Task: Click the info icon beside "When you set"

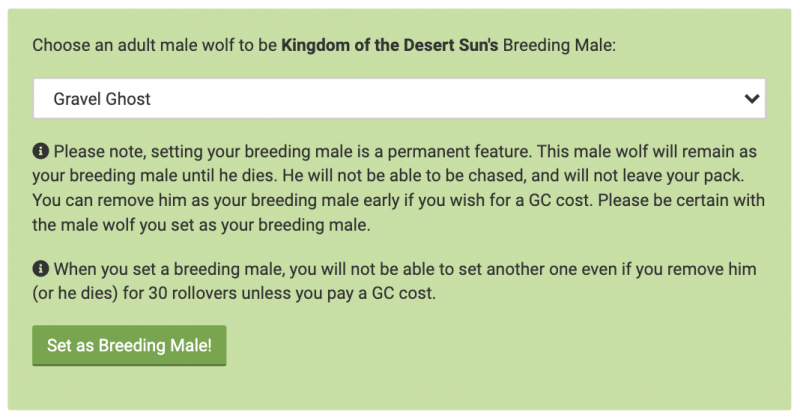Action: pos(40,269)
